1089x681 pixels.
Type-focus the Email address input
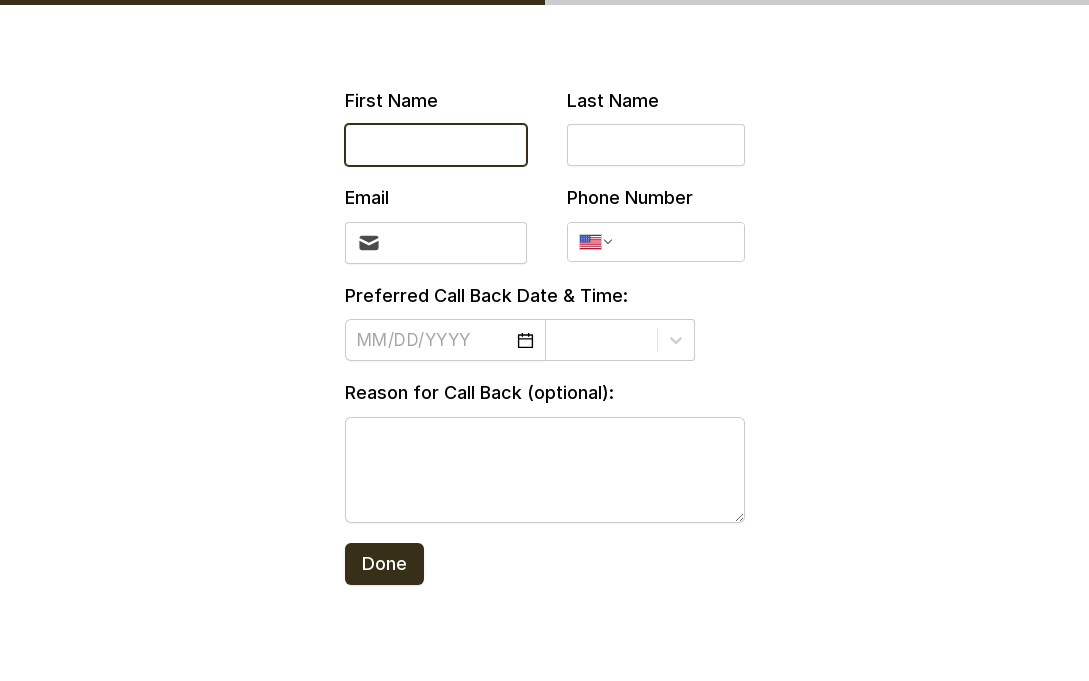tap(453, 243)
